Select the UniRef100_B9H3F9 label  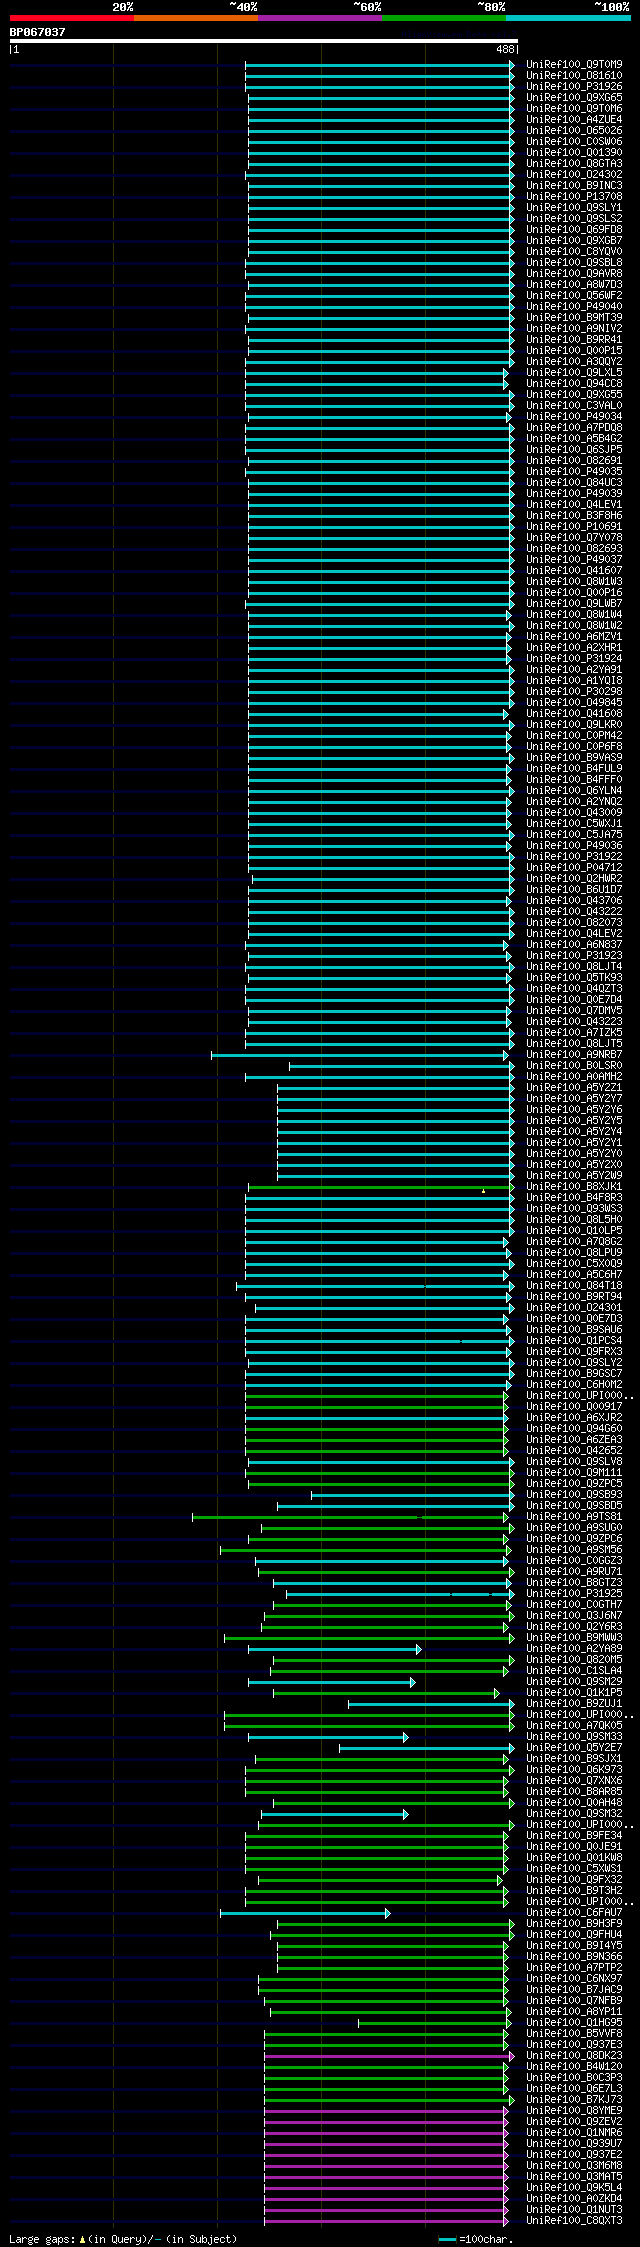tap(574, 1924)
